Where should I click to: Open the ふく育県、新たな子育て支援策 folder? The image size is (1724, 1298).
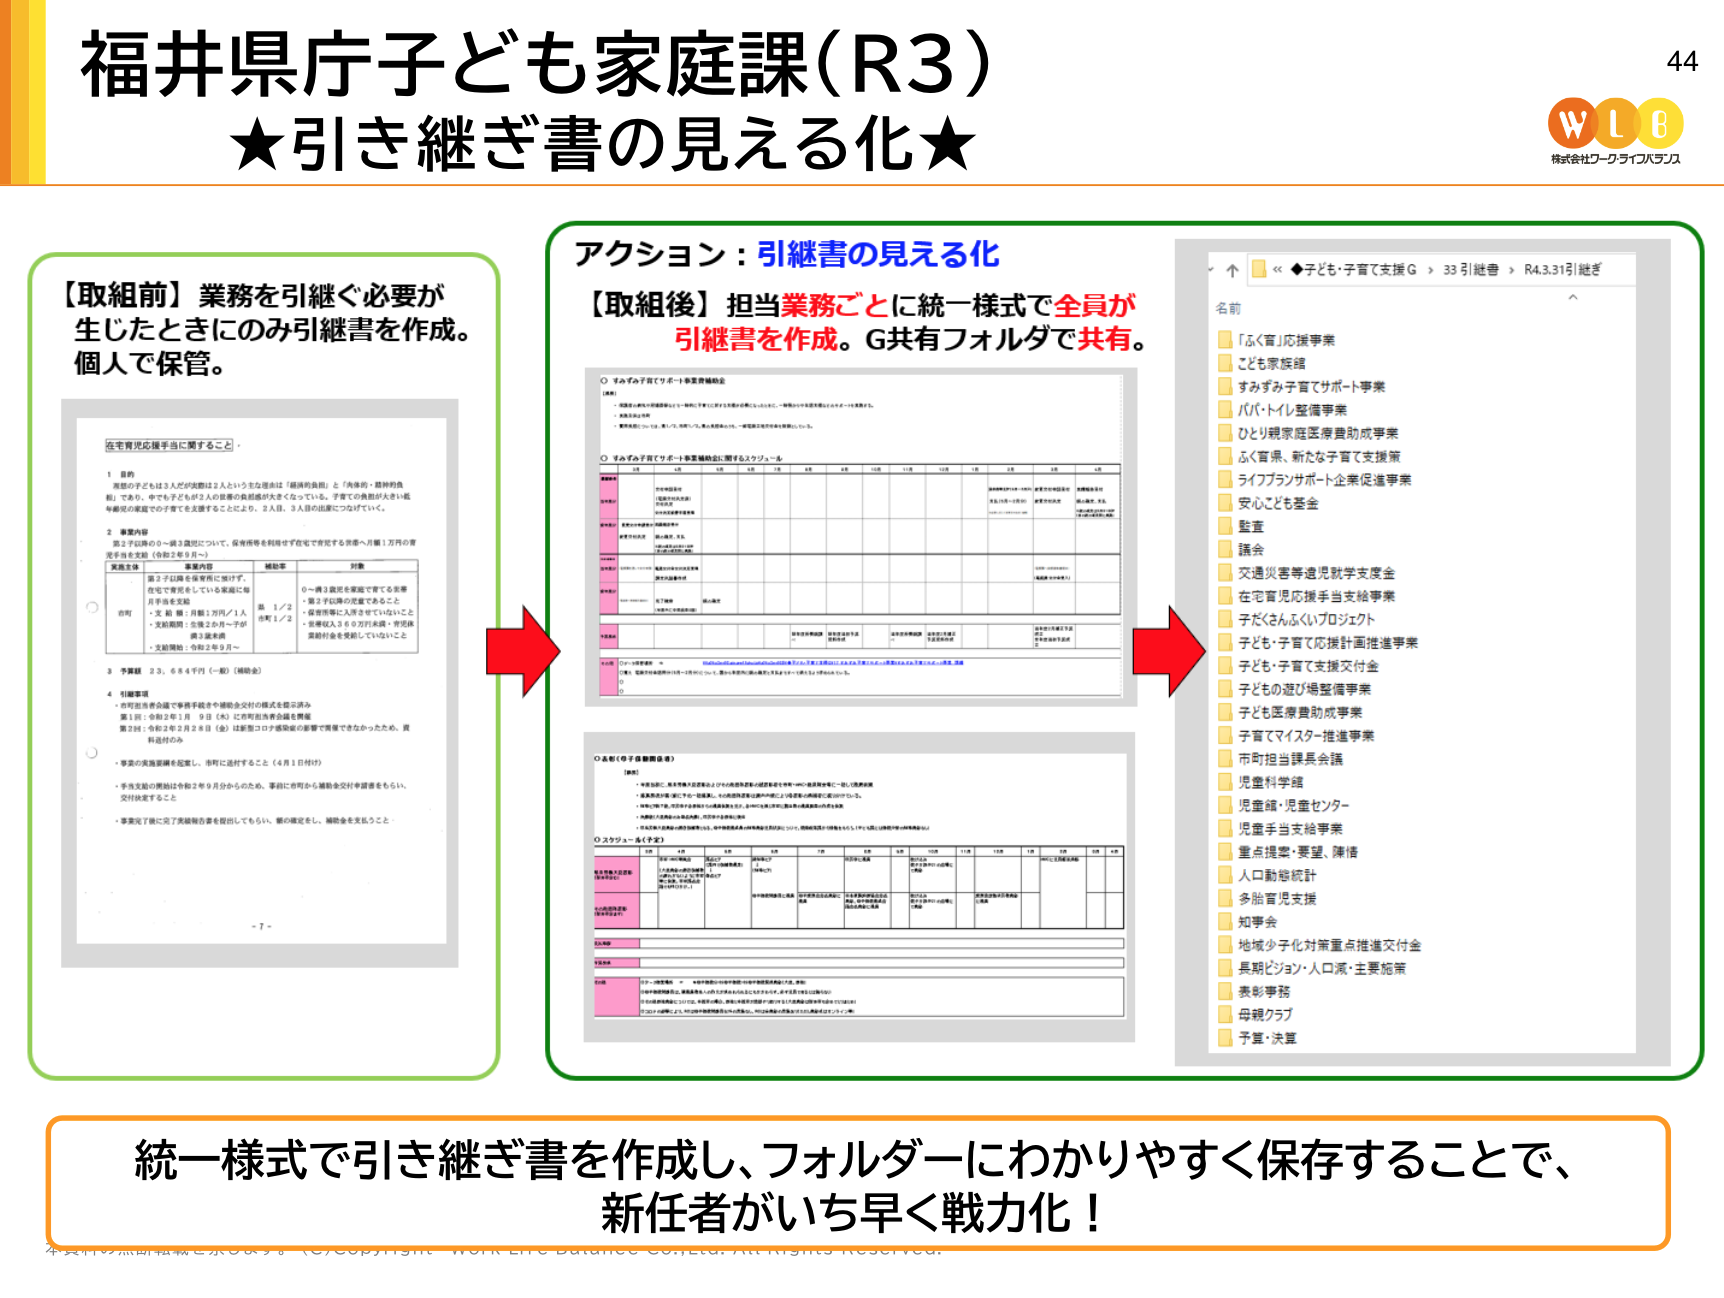[1319, 456]
